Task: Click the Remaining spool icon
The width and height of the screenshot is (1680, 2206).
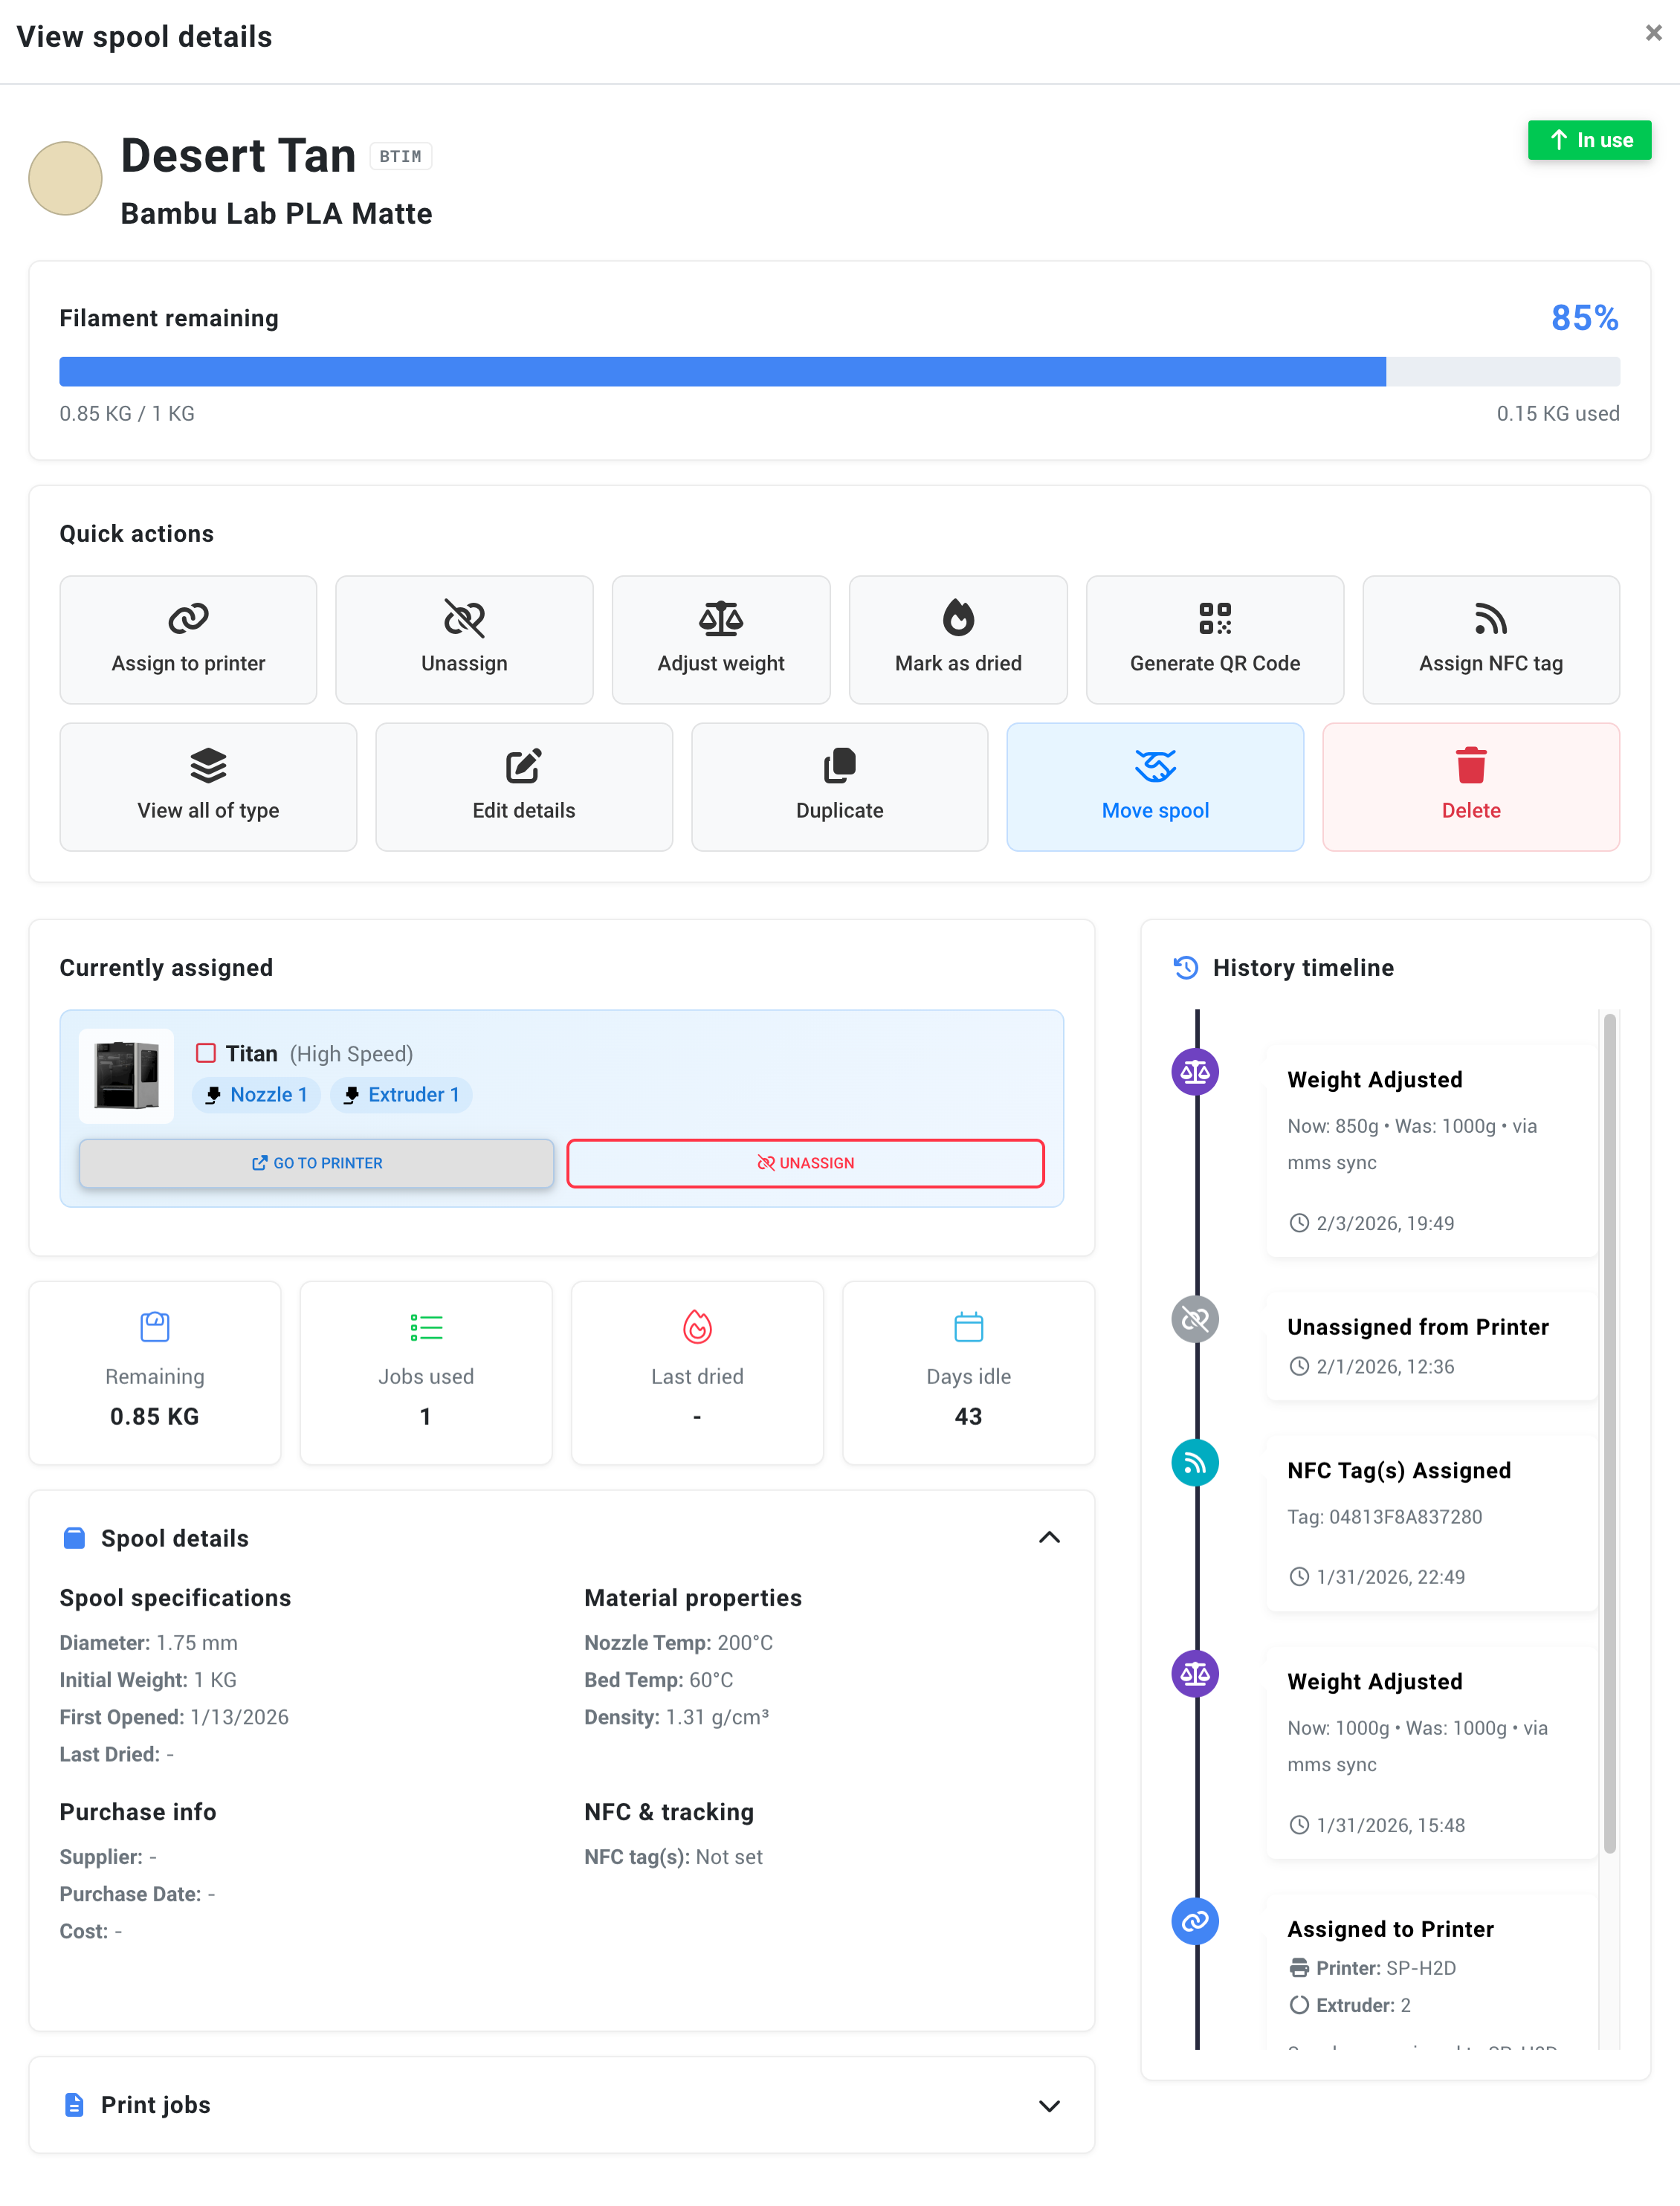Action: click(x=155, y=1327)
